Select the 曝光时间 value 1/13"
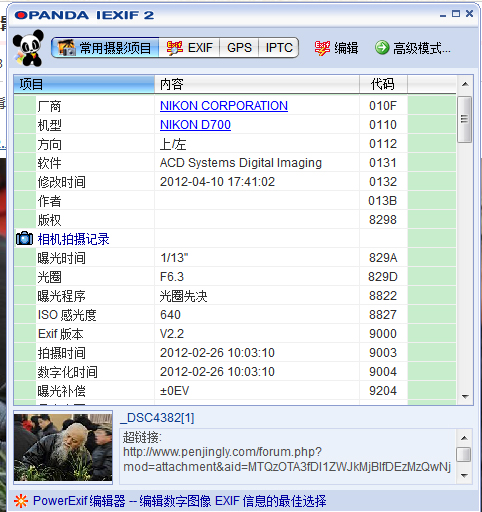The width and height of the screenshot is (482, 512). pos(174,258)
